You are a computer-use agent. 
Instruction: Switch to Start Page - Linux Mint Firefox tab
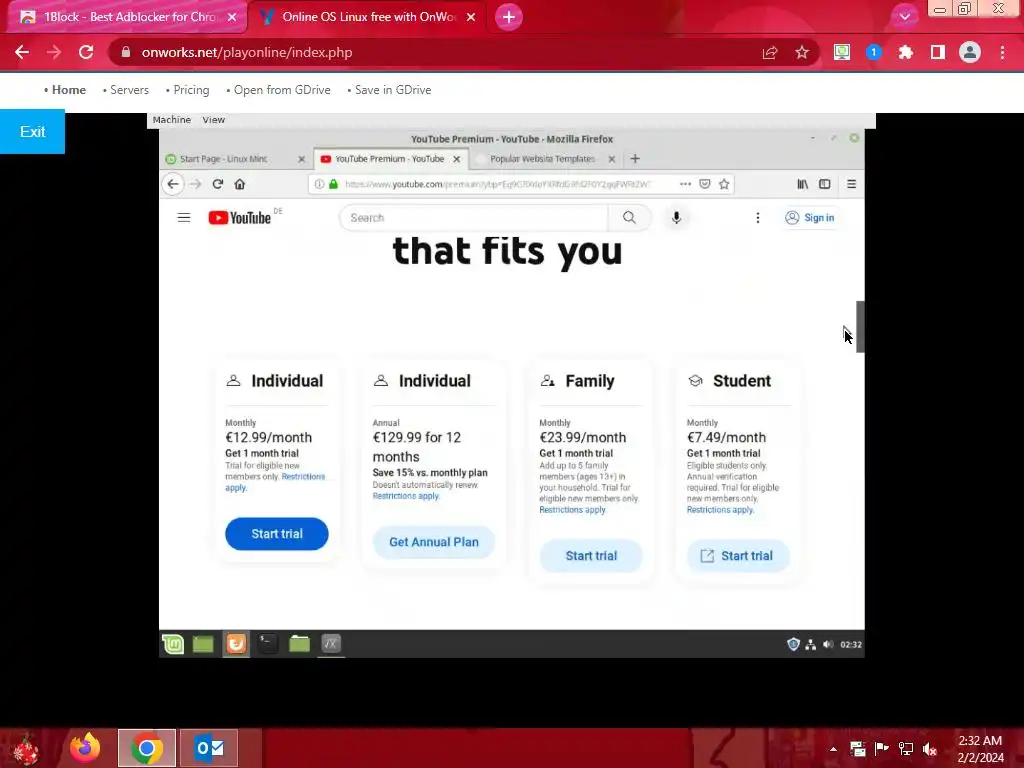click(x=223, y=159)
